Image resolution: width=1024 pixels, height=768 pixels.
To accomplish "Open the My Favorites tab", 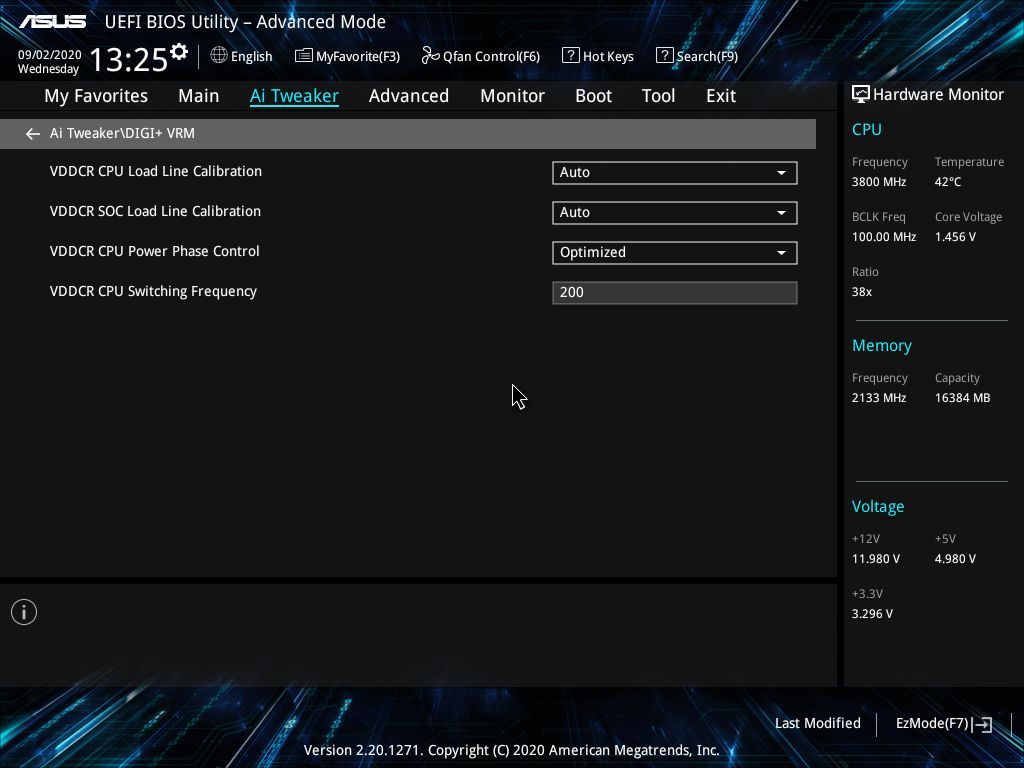I will coord(96,96).
